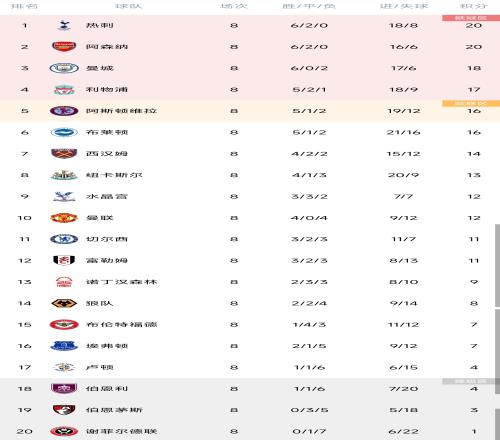Open the Newcastle (纽卡斯尔) team name
500x440 pixels.
pyautogui.click(x=114, y=175)
